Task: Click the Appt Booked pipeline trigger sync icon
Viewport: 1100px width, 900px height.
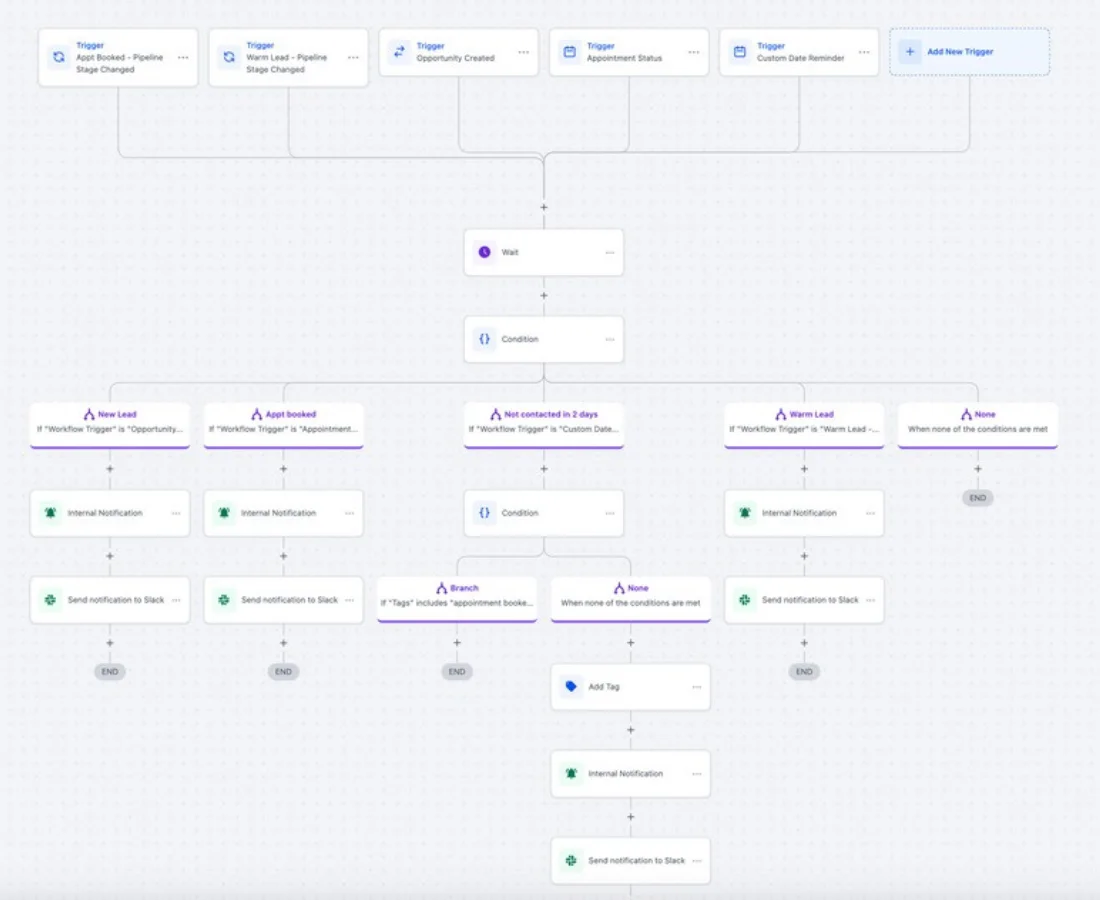Action: [59, 57]
